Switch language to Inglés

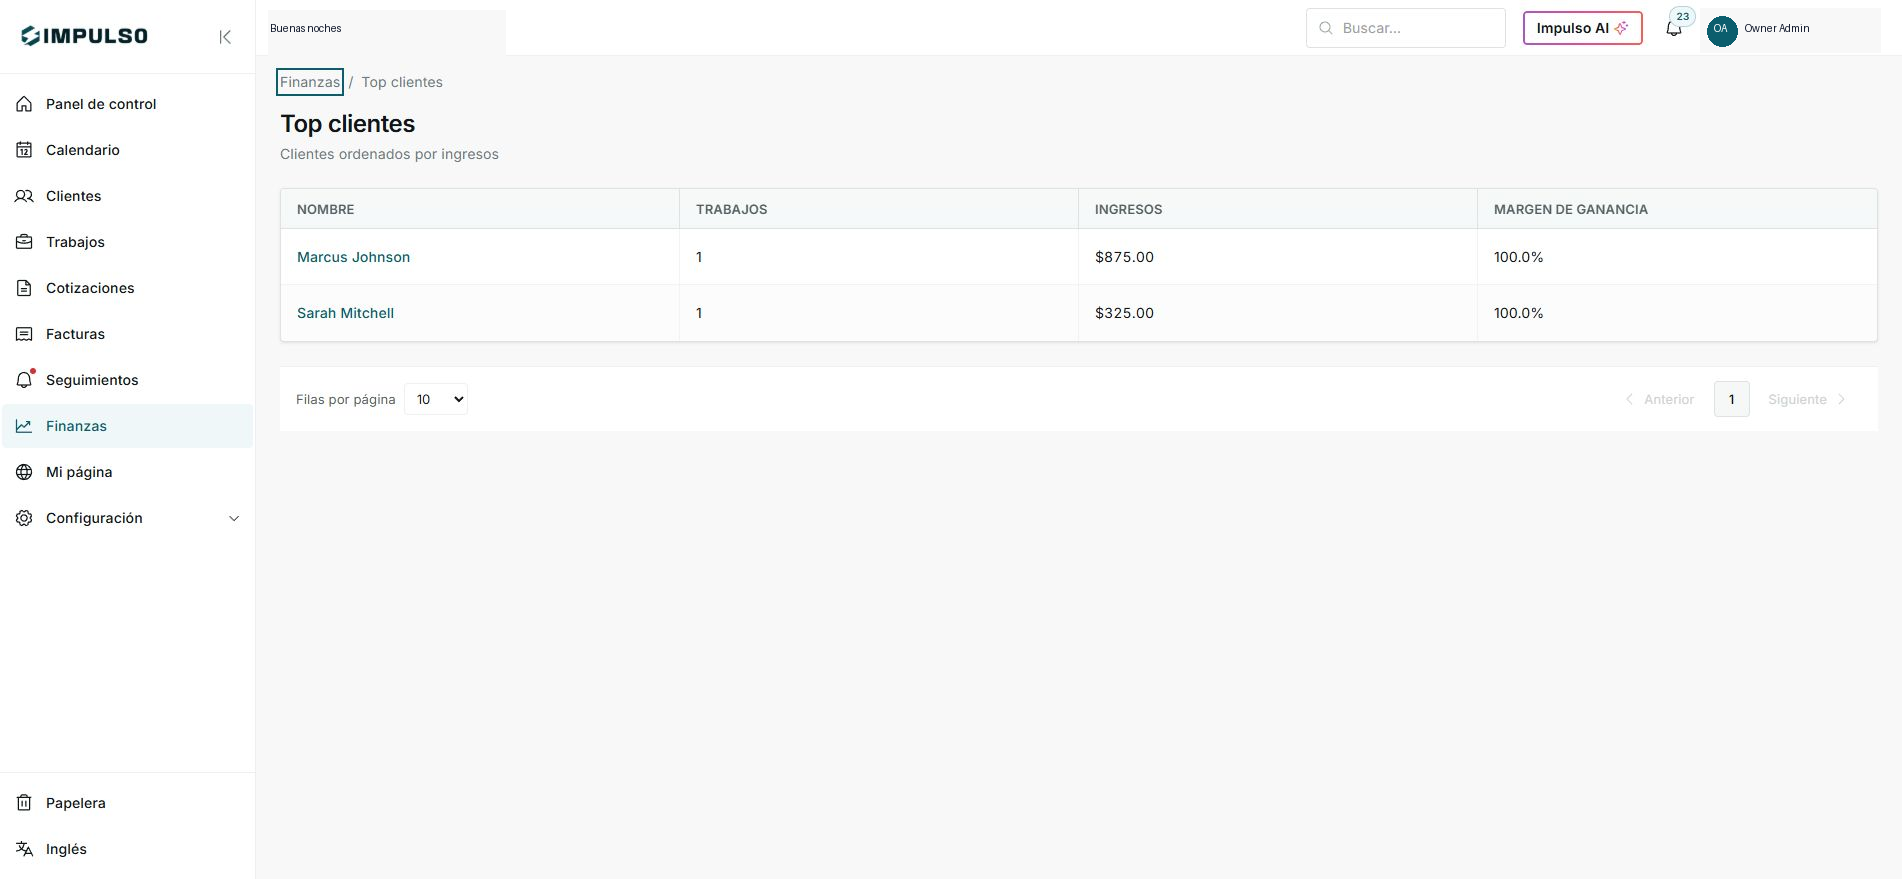tap(127, 849)
